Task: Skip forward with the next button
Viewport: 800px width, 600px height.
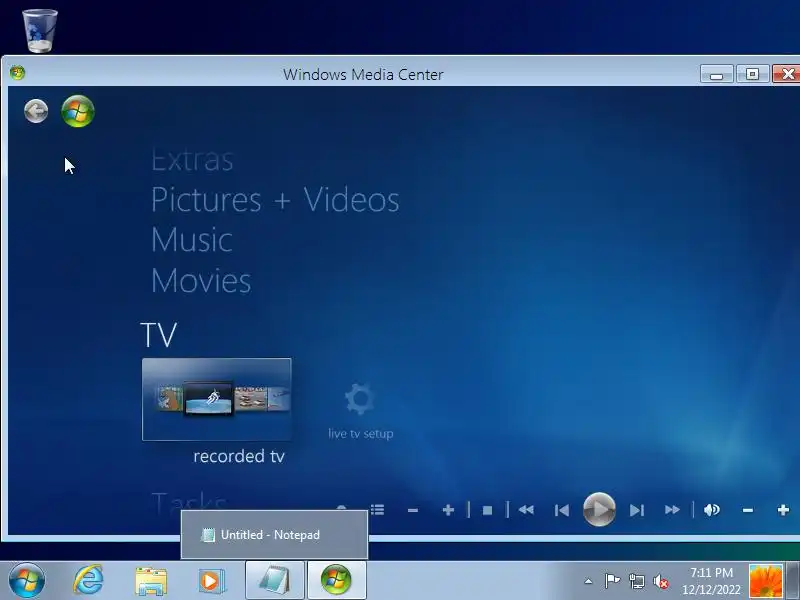Action: [x=637, y=510]
